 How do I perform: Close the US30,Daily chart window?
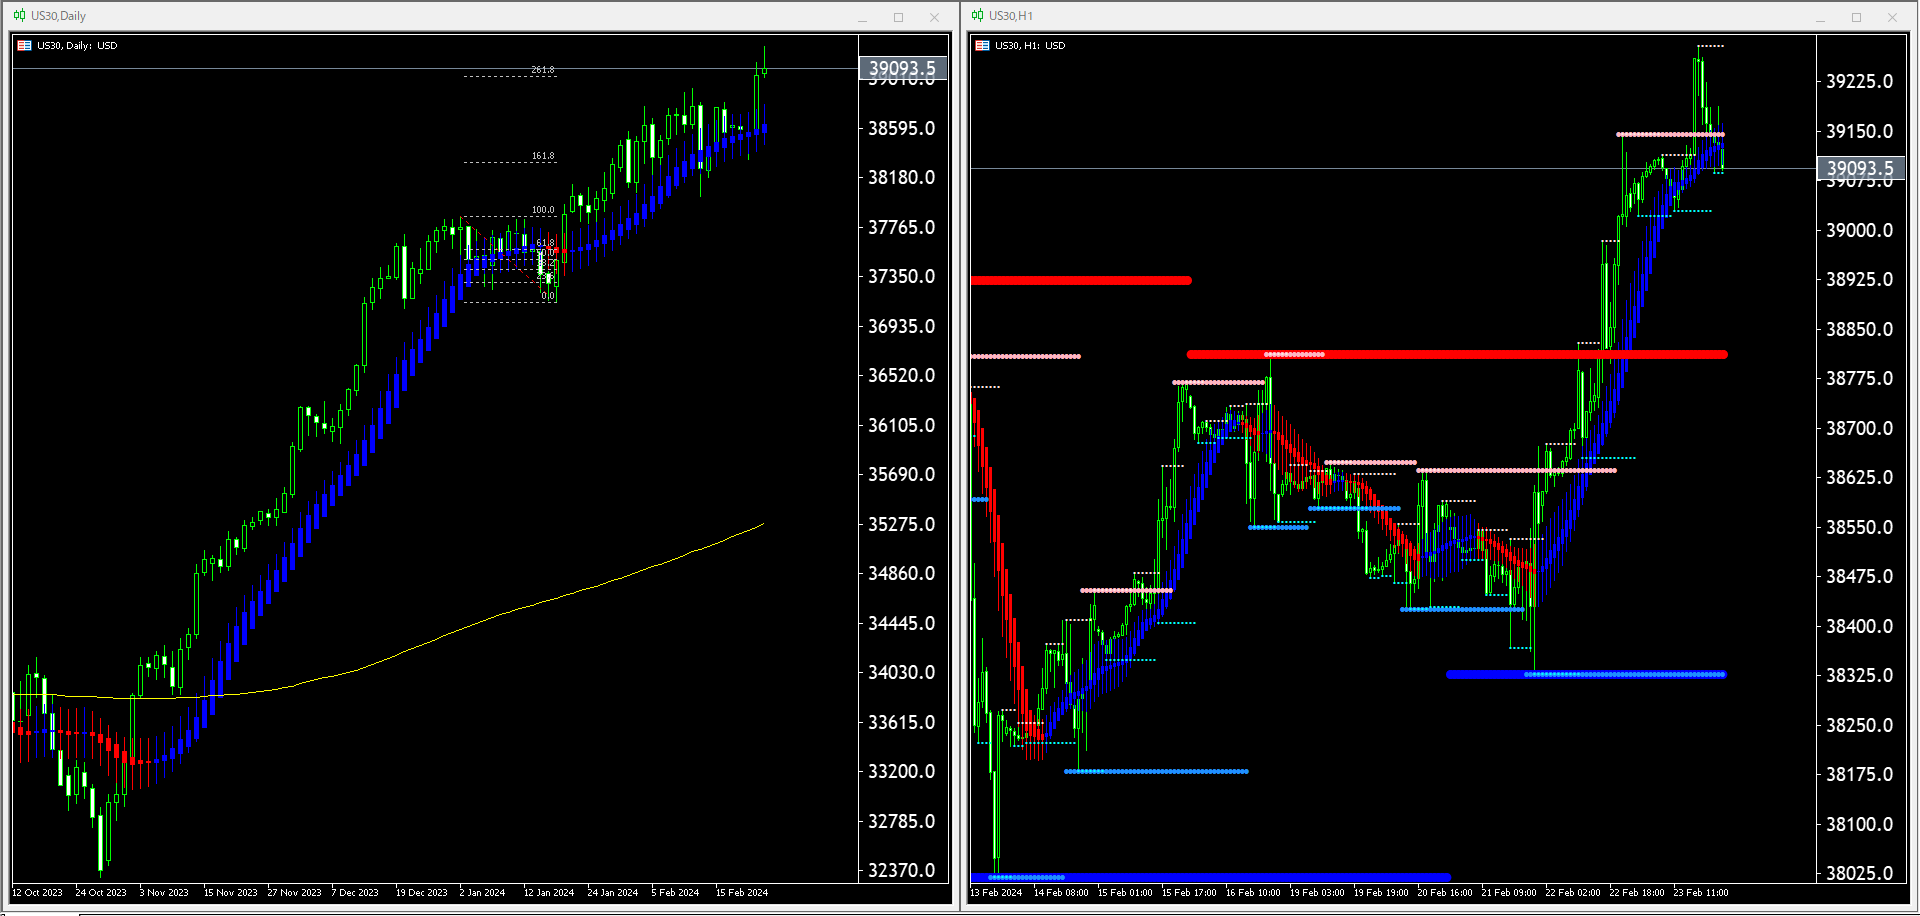(x=934, y=17)
